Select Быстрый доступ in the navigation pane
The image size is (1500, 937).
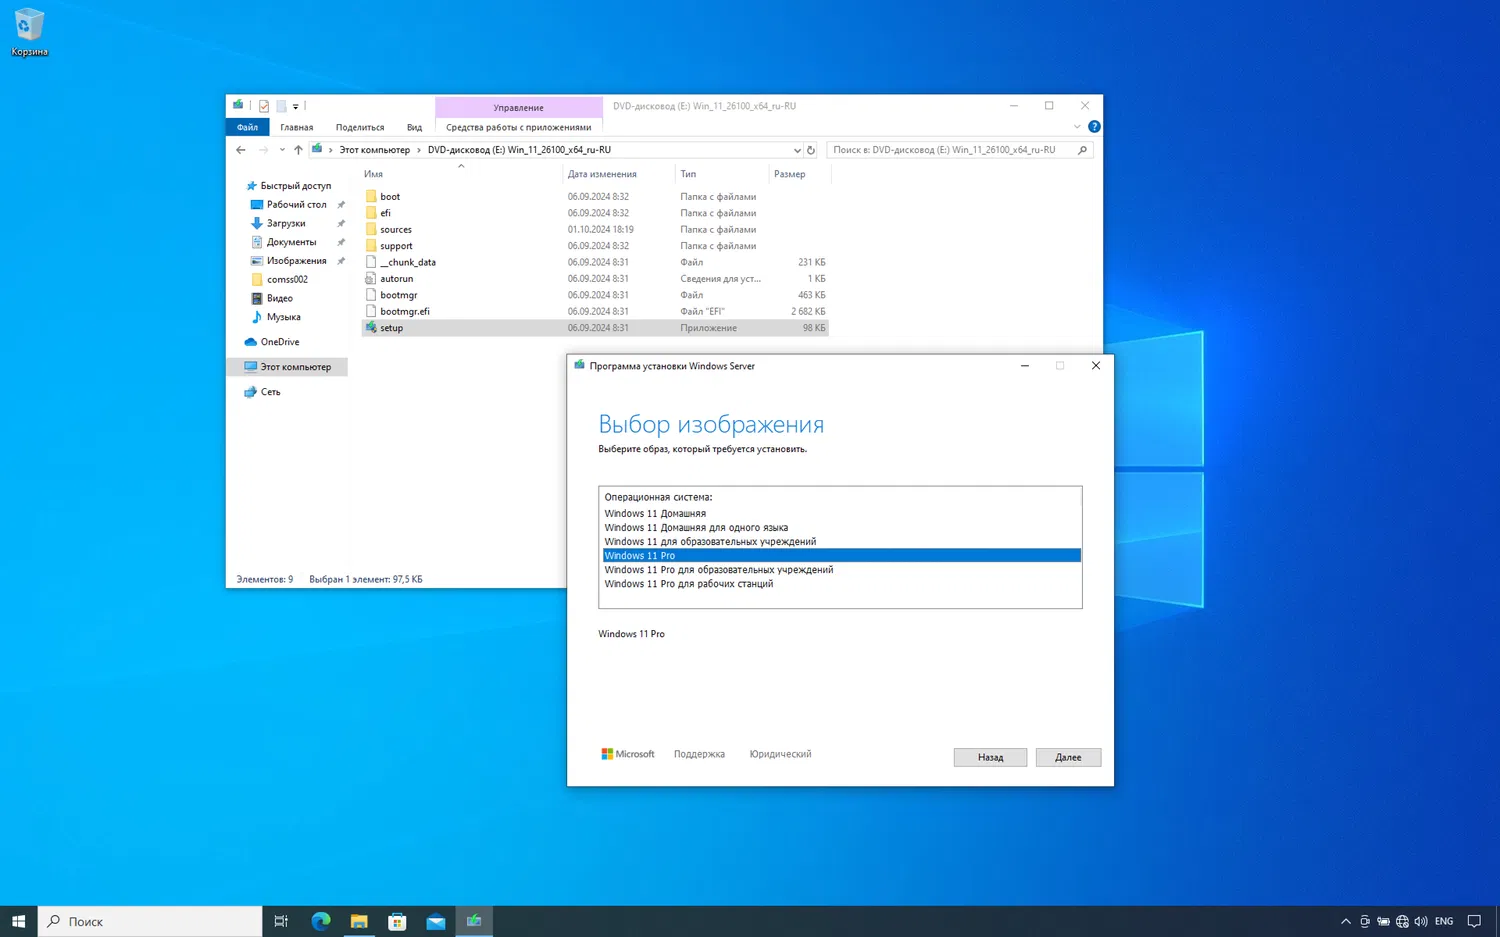pos(295,186)
